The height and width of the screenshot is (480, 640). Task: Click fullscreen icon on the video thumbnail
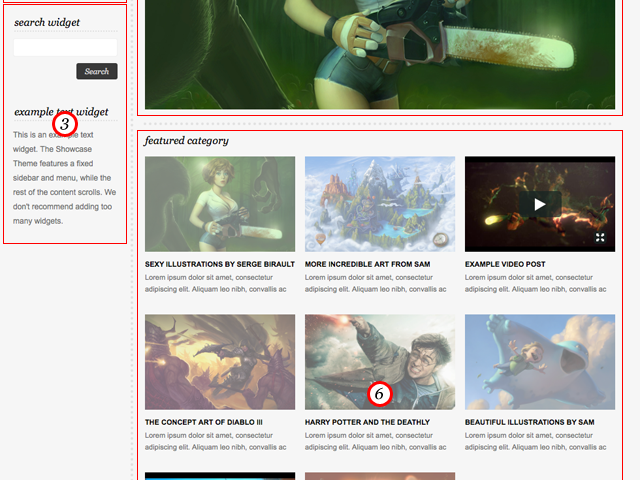coord(600,237)
